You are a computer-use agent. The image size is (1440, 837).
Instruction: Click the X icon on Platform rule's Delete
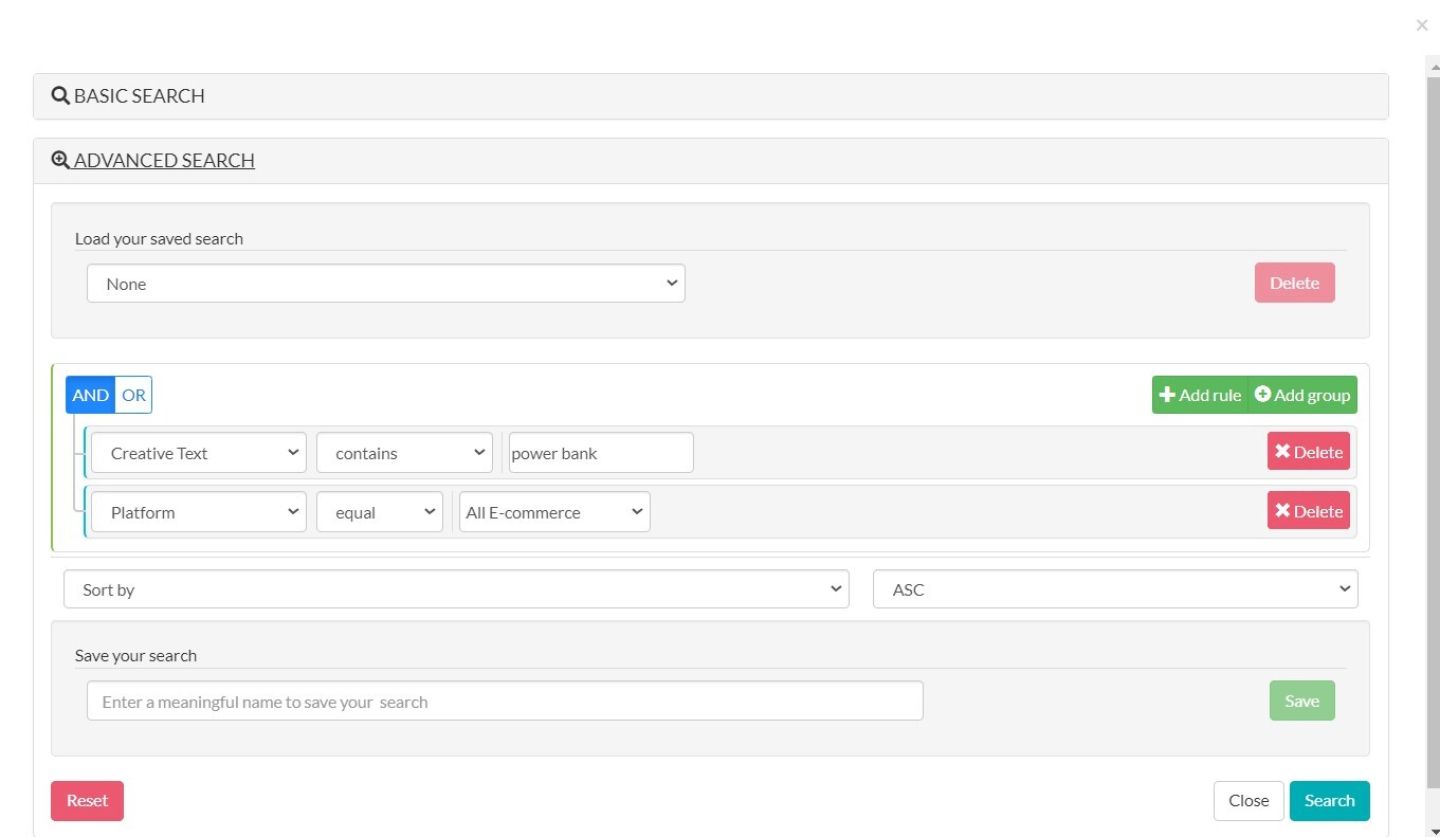pos(1282,511)
